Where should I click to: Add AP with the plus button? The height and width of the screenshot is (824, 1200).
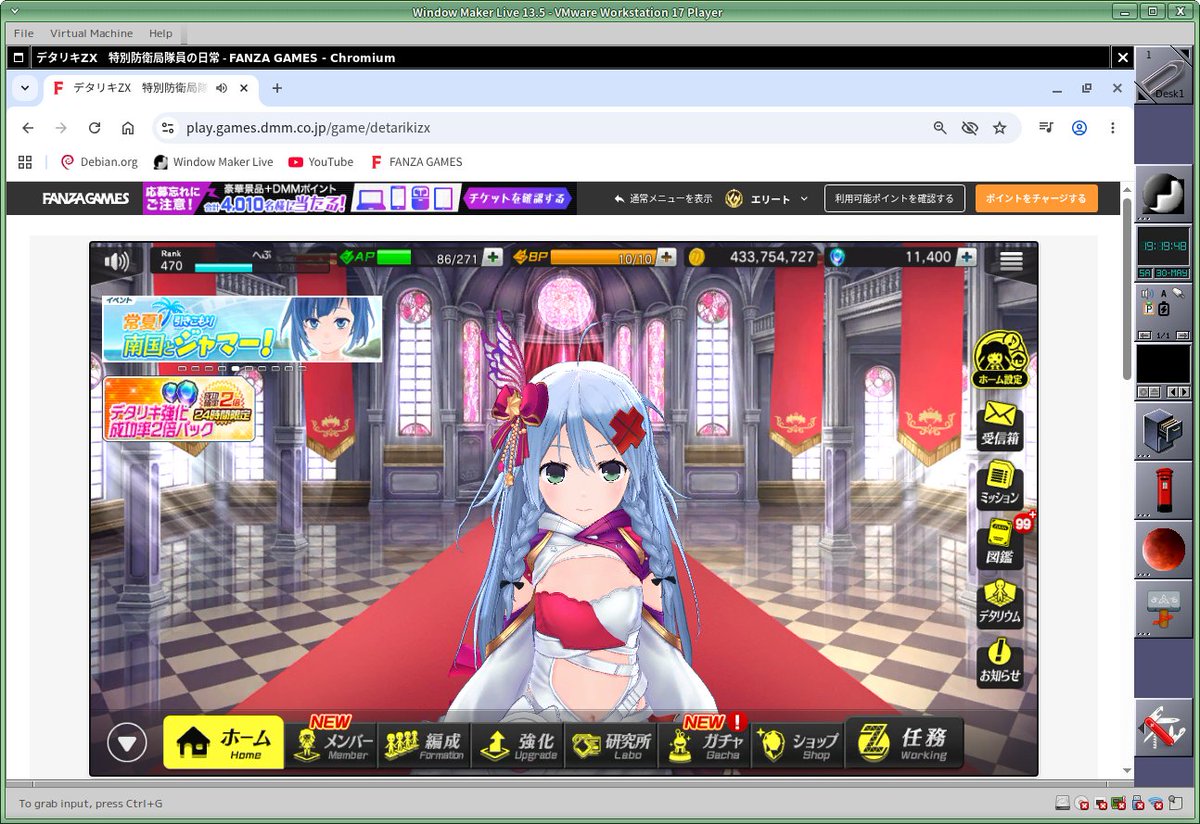pyautogui.click(x=492, y=258)
